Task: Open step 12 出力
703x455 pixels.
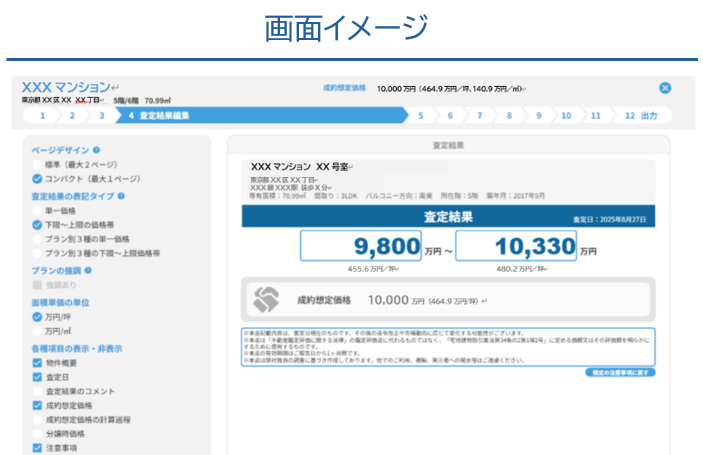Action: [641, 116]
